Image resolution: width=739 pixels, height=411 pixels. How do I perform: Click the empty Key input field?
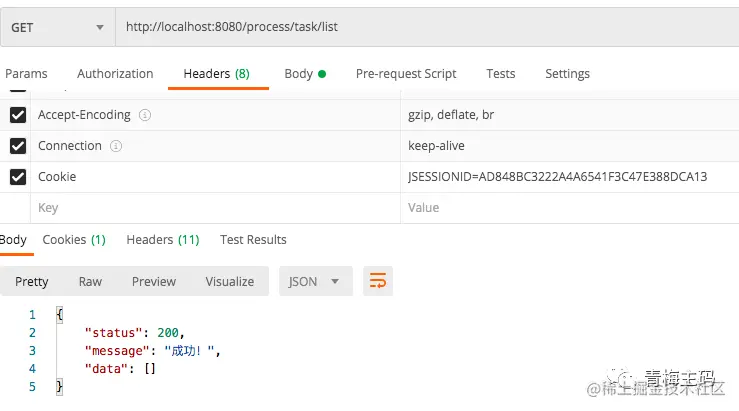[215, 208]
